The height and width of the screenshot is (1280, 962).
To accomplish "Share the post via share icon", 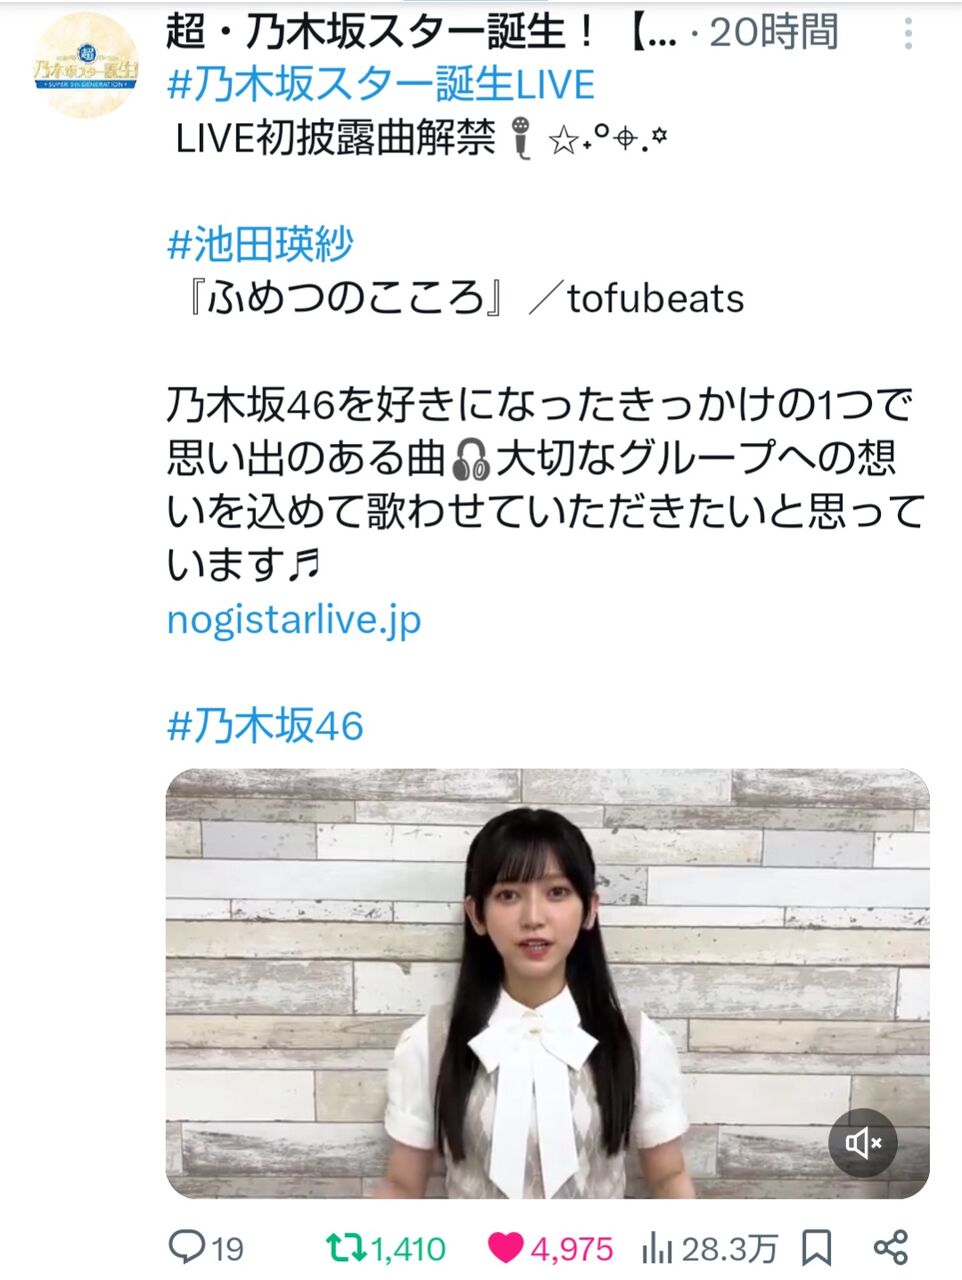I will (x=890, y=1247).
